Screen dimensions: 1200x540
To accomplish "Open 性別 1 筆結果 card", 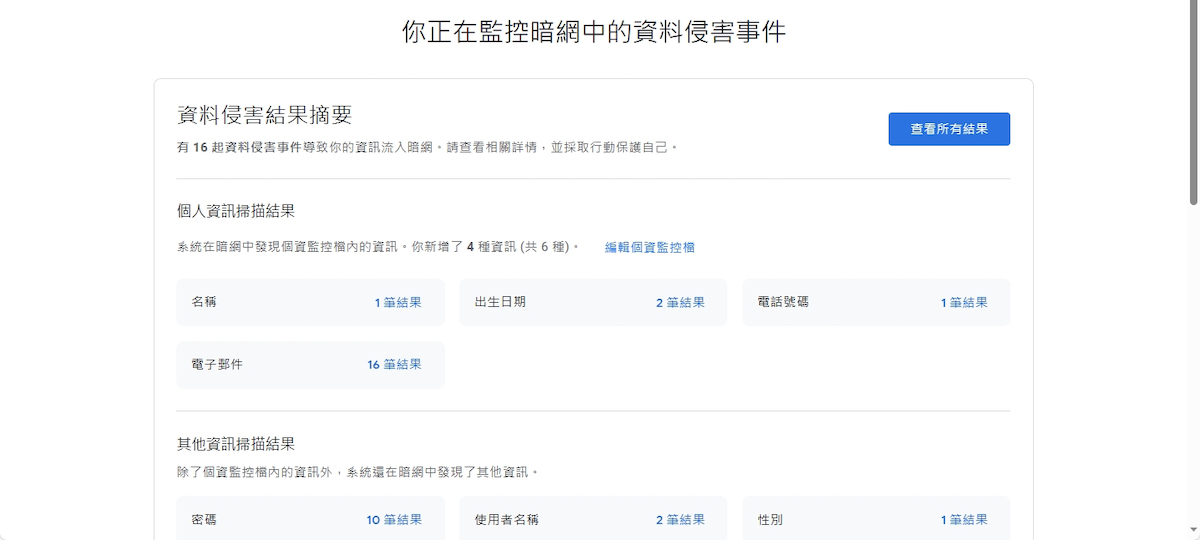I will click(x=876, y=519).
